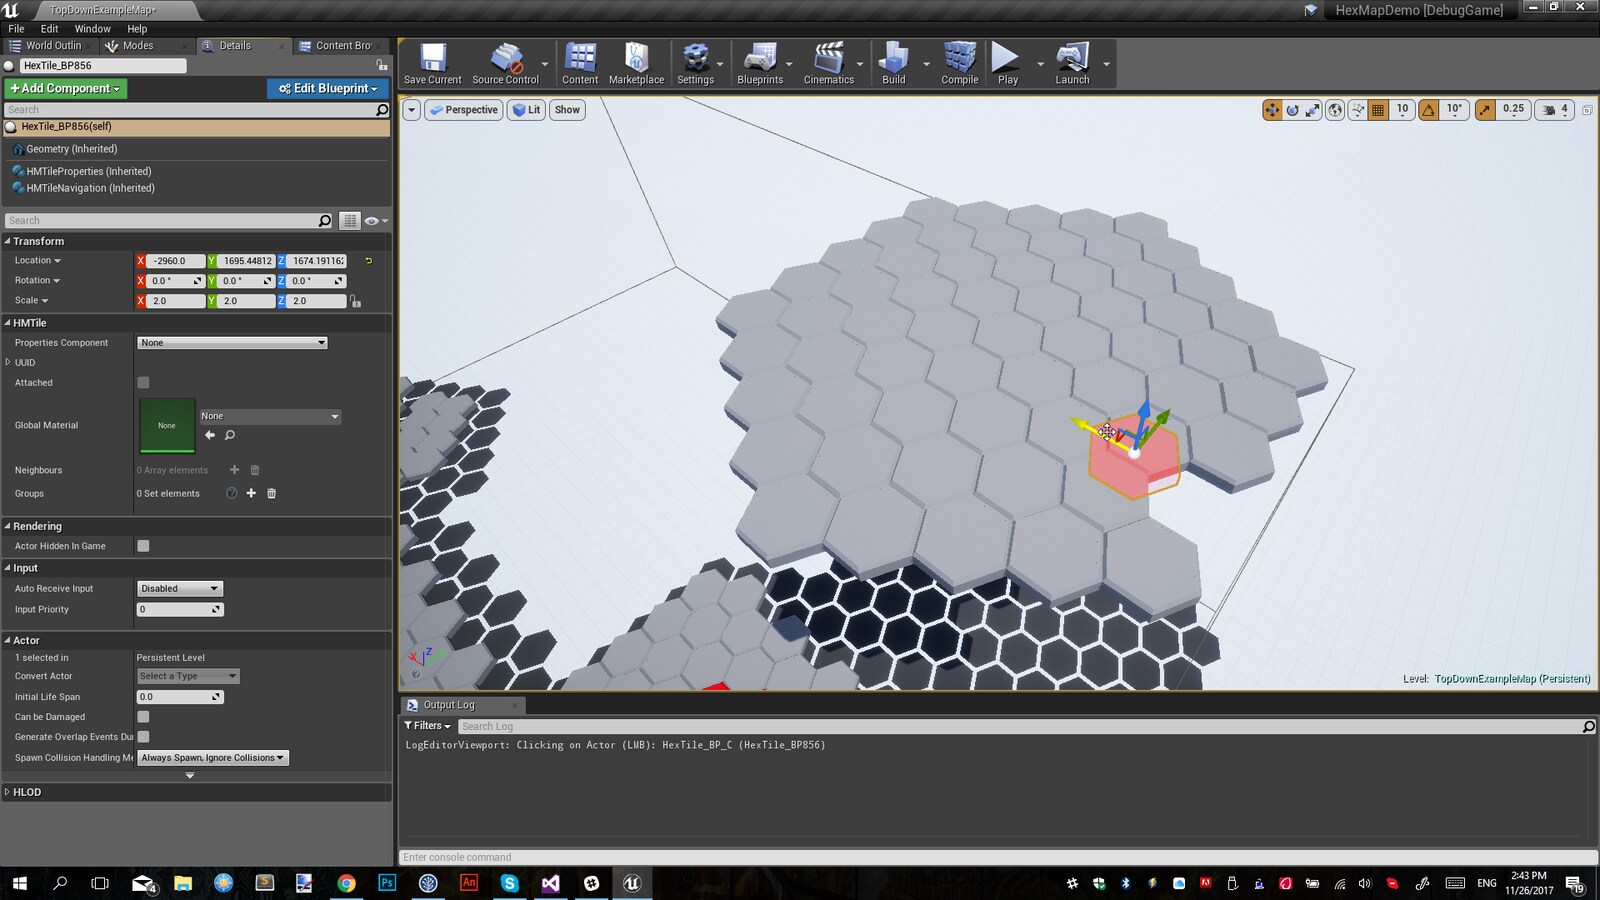Start the game using the Play icon

(x=1005, y=60)
